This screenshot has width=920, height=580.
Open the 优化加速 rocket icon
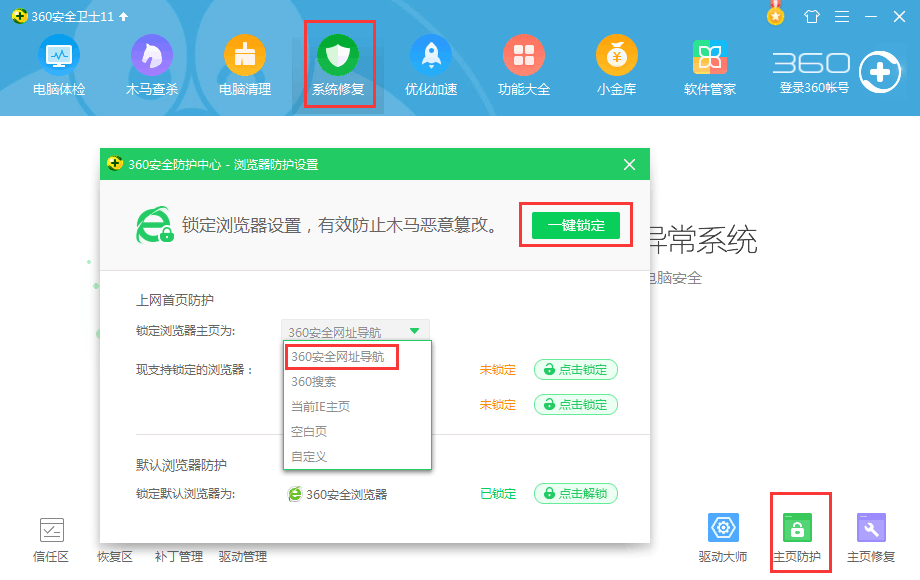431,55
